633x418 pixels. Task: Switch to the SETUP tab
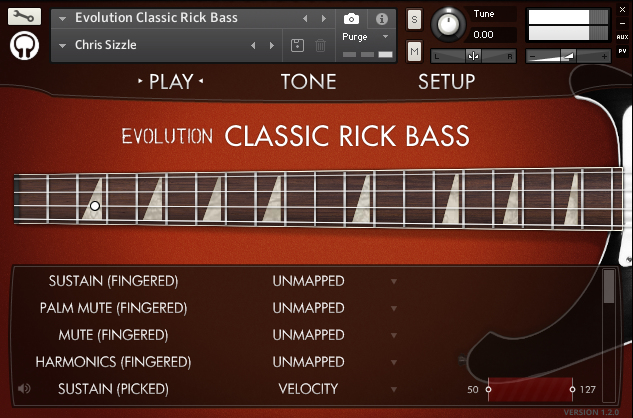pos(446,82)
